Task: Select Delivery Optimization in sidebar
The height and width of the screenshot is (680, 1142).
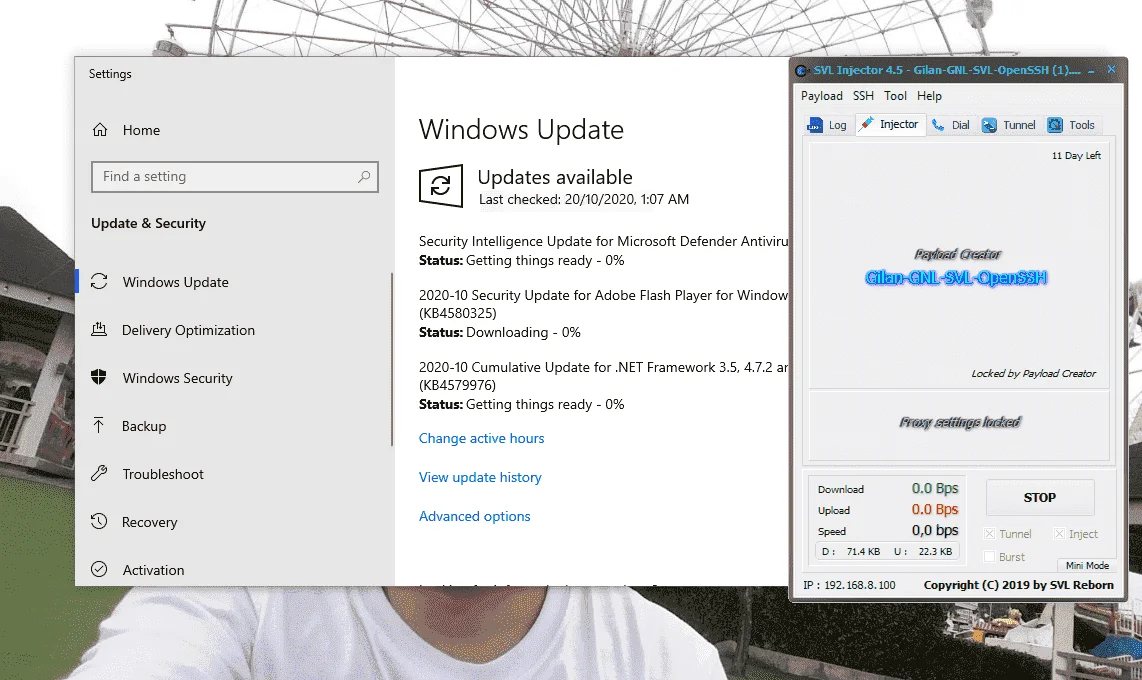Action: (188, 330)
